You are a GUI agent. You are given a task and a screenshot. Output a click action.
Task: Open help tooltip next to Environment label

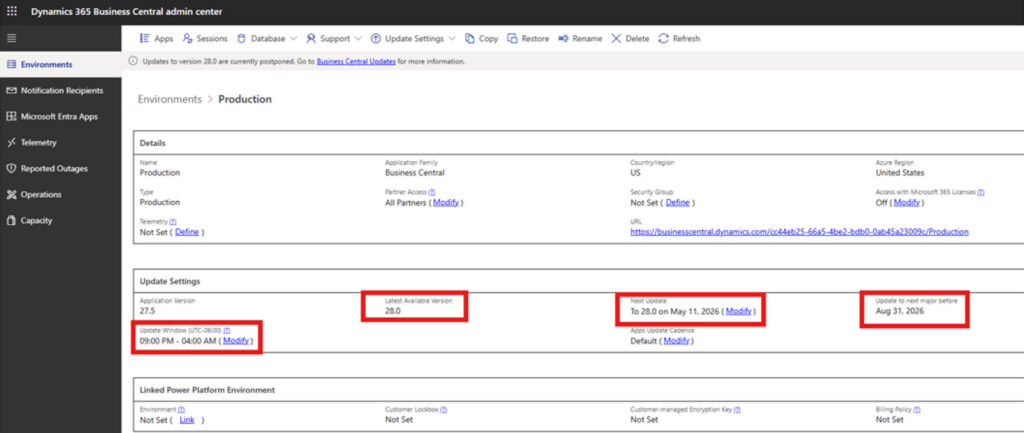182,409
